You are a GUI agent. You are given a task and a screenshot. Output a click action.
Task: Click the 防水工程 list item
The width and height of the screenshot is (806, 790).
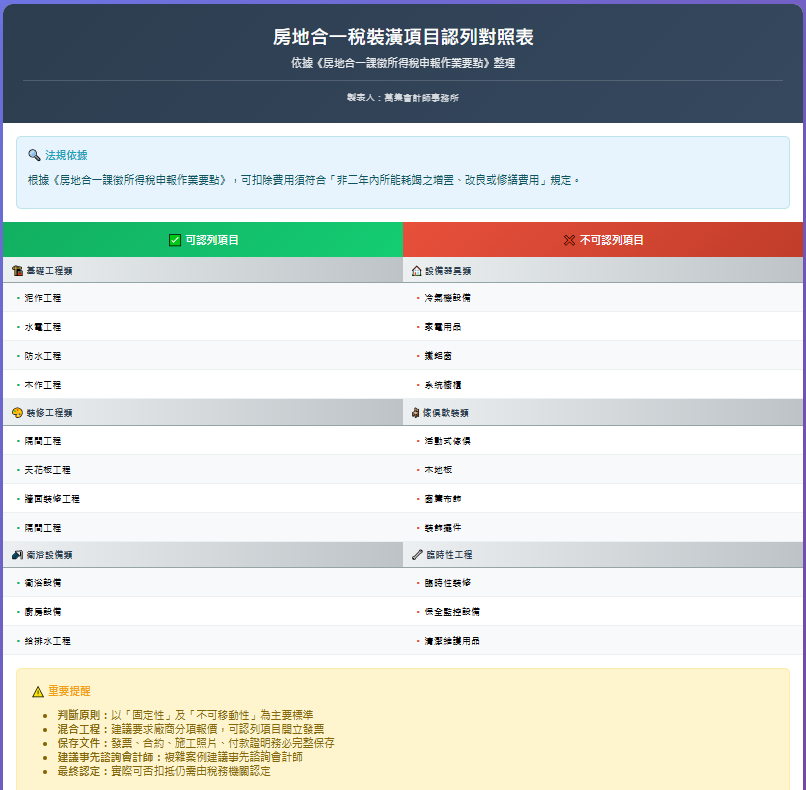click(43, 356)
